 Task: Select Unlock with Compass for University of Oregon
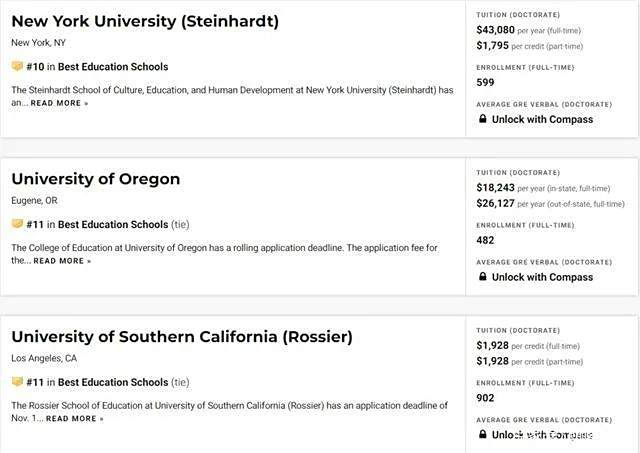(542, 277)
